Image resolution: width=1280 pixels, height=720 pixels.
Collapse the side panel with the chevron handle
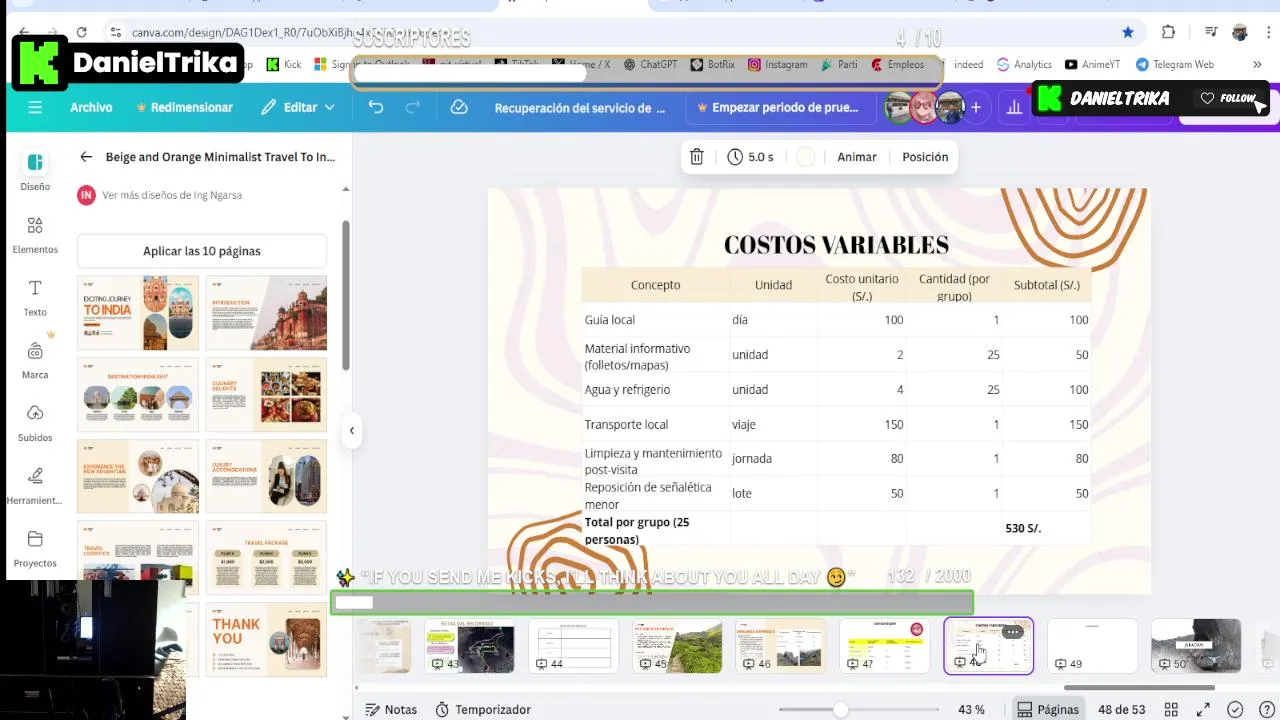tap(352, 430)
